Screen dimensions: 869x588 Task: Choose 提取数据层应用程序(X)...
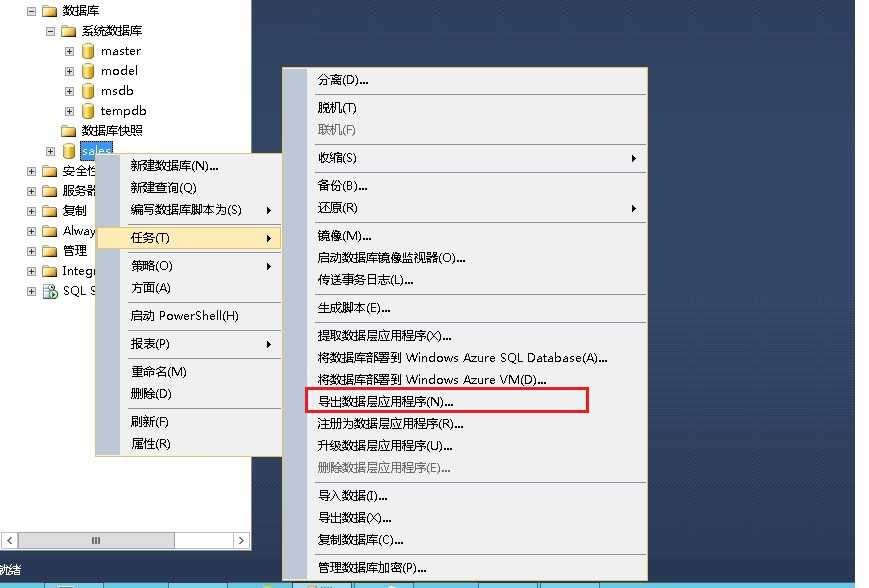tap(464, 336)
